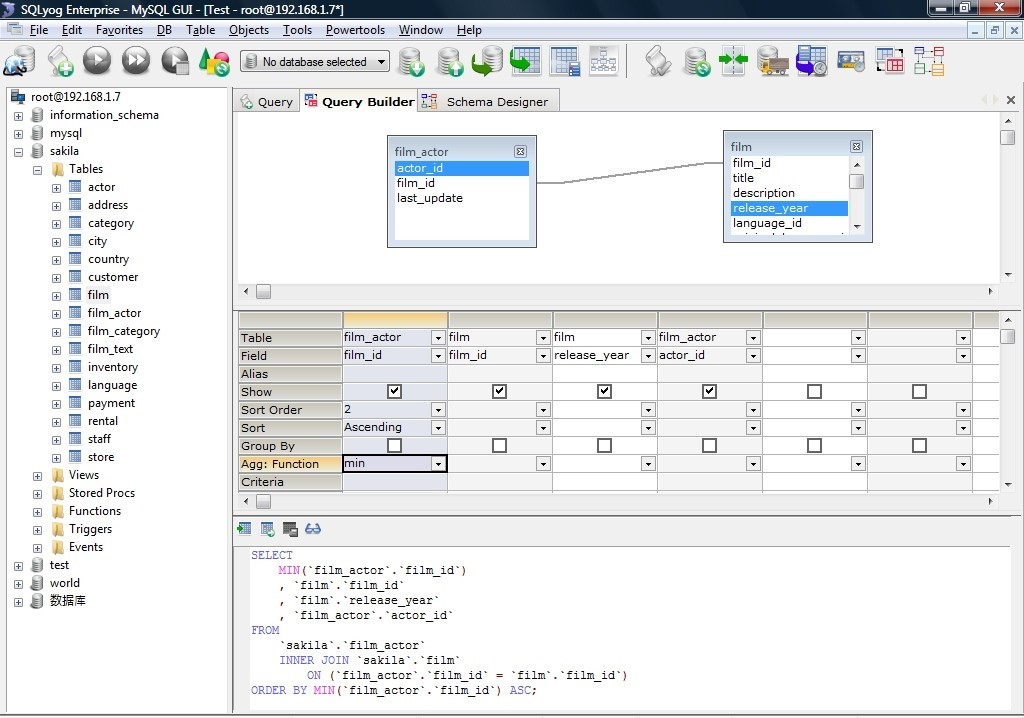This screenshot has height=718, width=1024.
Task: Click the new query editor toolbar icon
Action: [x=59, y=62]
